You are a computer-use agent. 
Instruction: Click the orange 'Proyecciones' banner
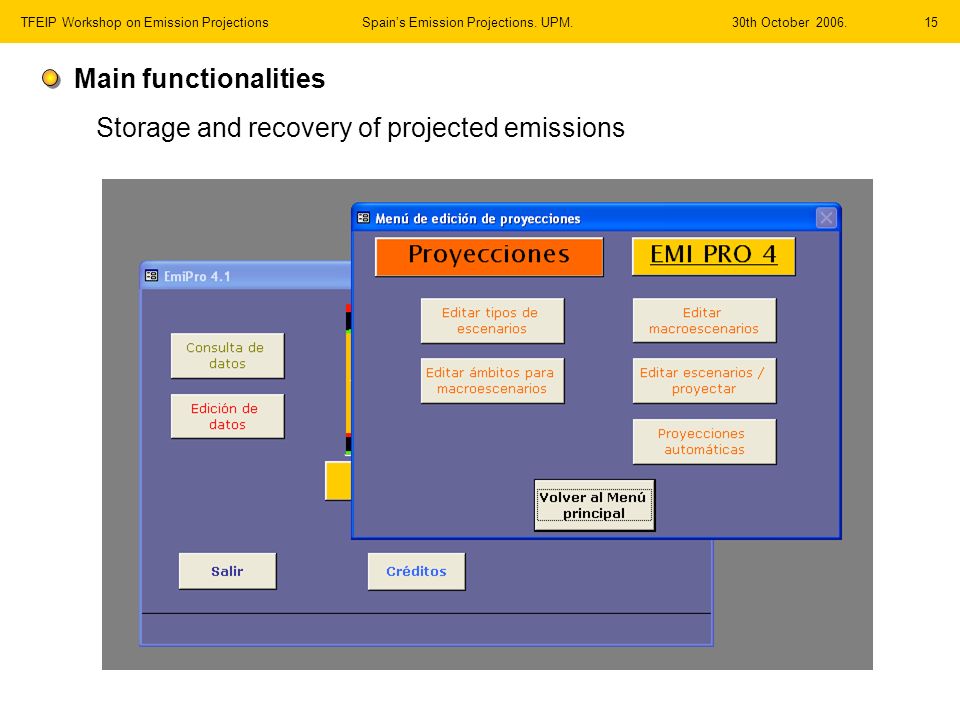[489, 257]
